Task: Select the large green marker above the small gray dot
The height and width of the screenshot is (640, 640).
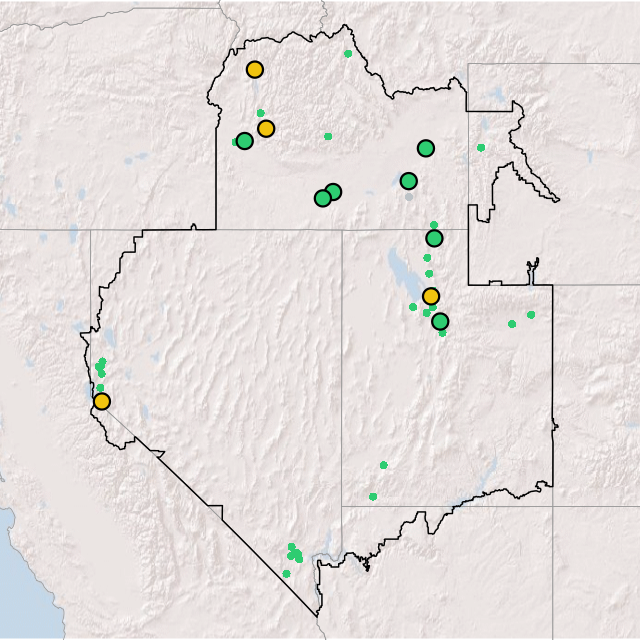Action: (x=408, y=181)
